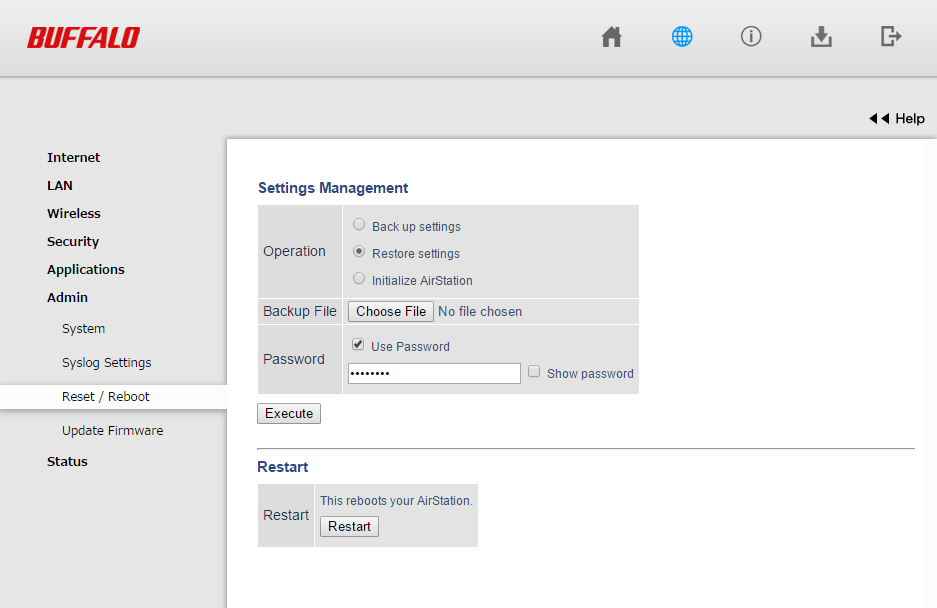
Task: Click the Execute button
Action: click(289, 413)
